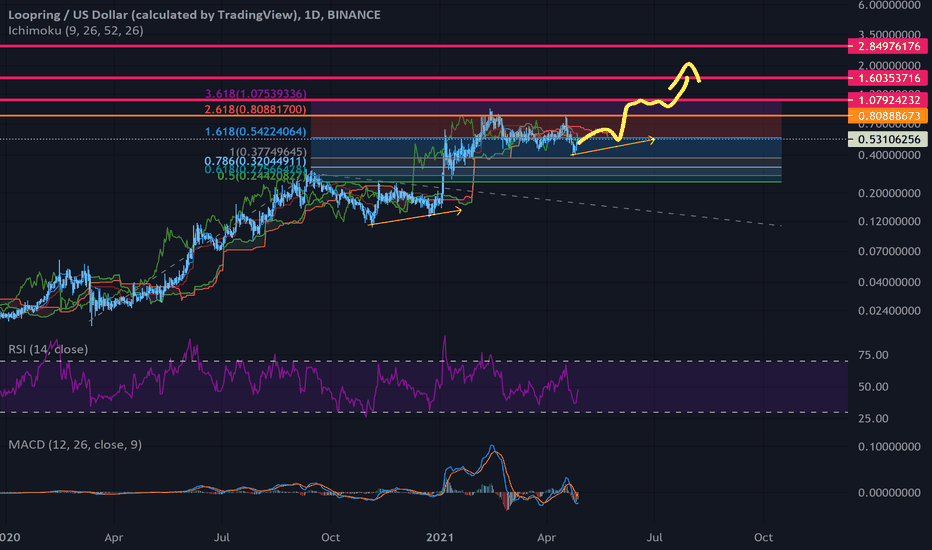Click the 1(0.37749645) Fibonacci label
Viewport: 932px width, 550px height.
[268, 152]
